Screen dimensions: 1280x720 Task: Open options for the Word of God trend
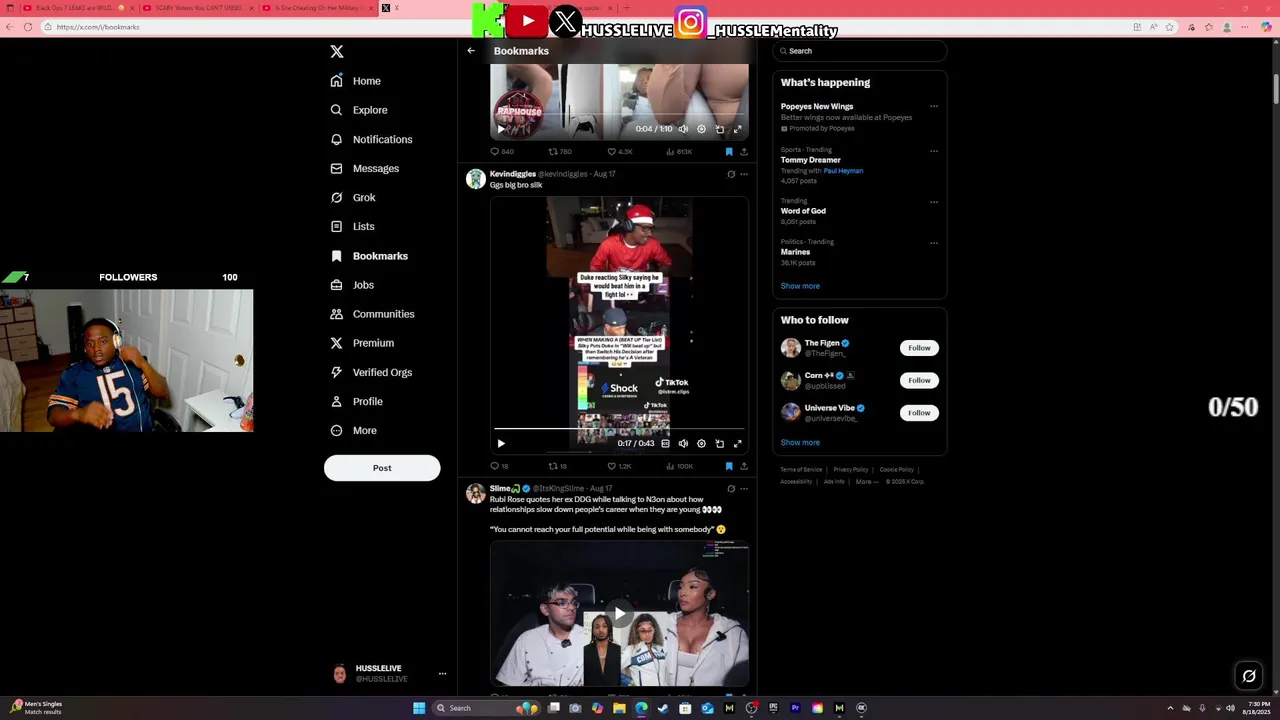tap(934, 202)
